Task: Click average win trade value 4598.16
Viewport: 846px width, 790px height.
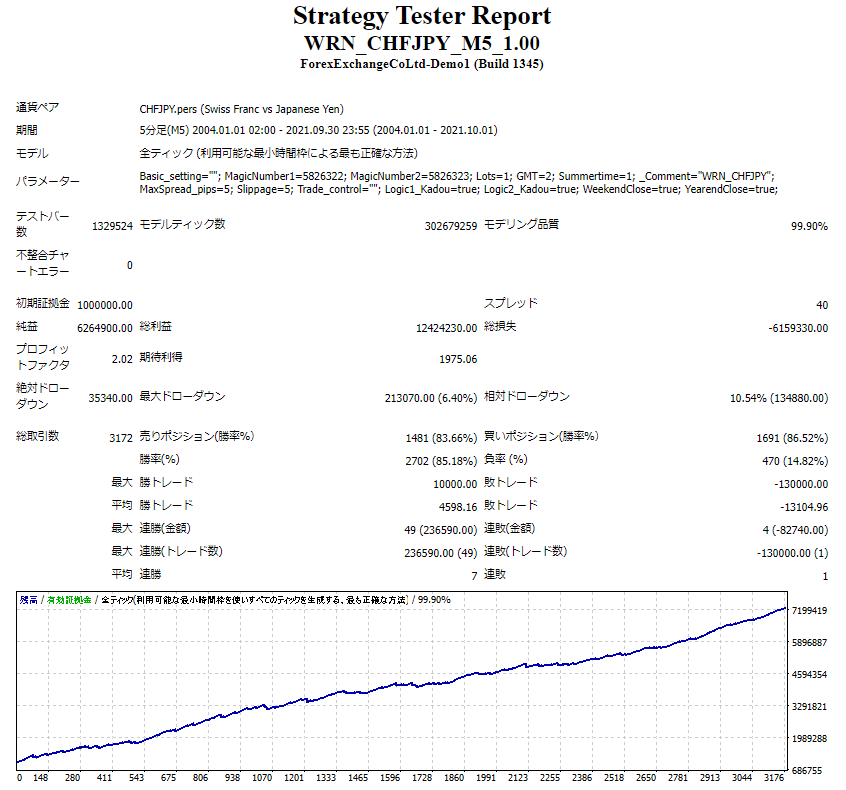Action: pos(458,507)
